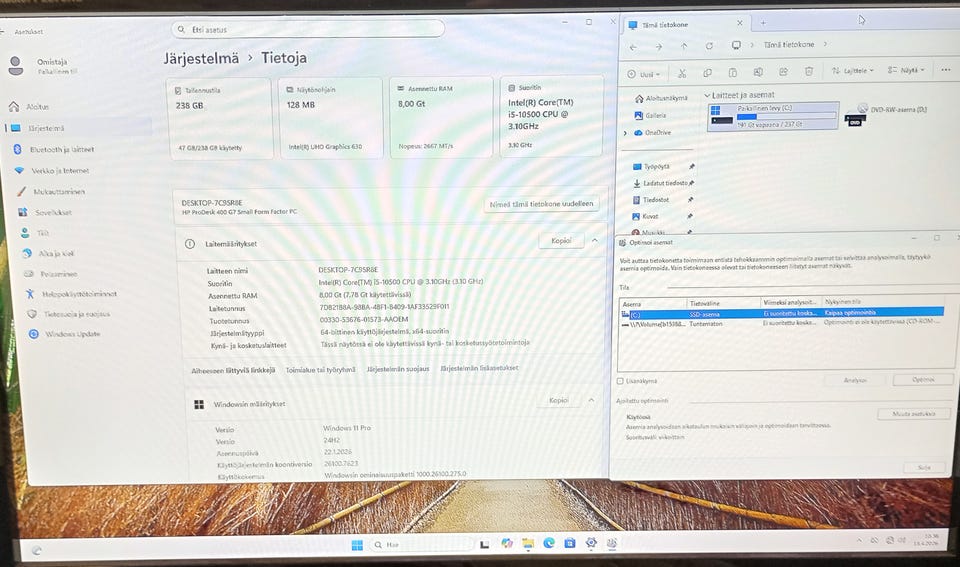Screen dimensions: 960x567
Task: Open the Lajittele sort dropdown
Action: [x=852, y=71]
